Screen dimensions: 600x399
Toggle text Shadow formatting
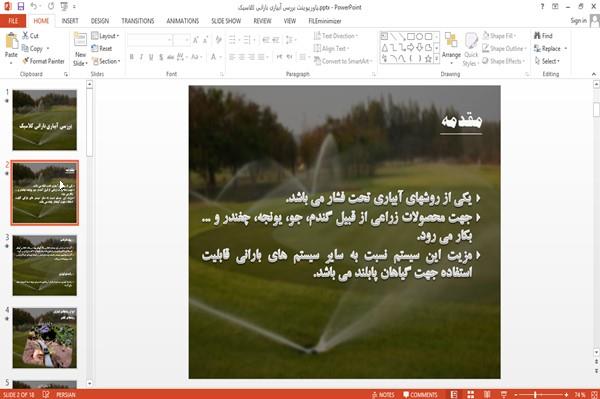161,57
